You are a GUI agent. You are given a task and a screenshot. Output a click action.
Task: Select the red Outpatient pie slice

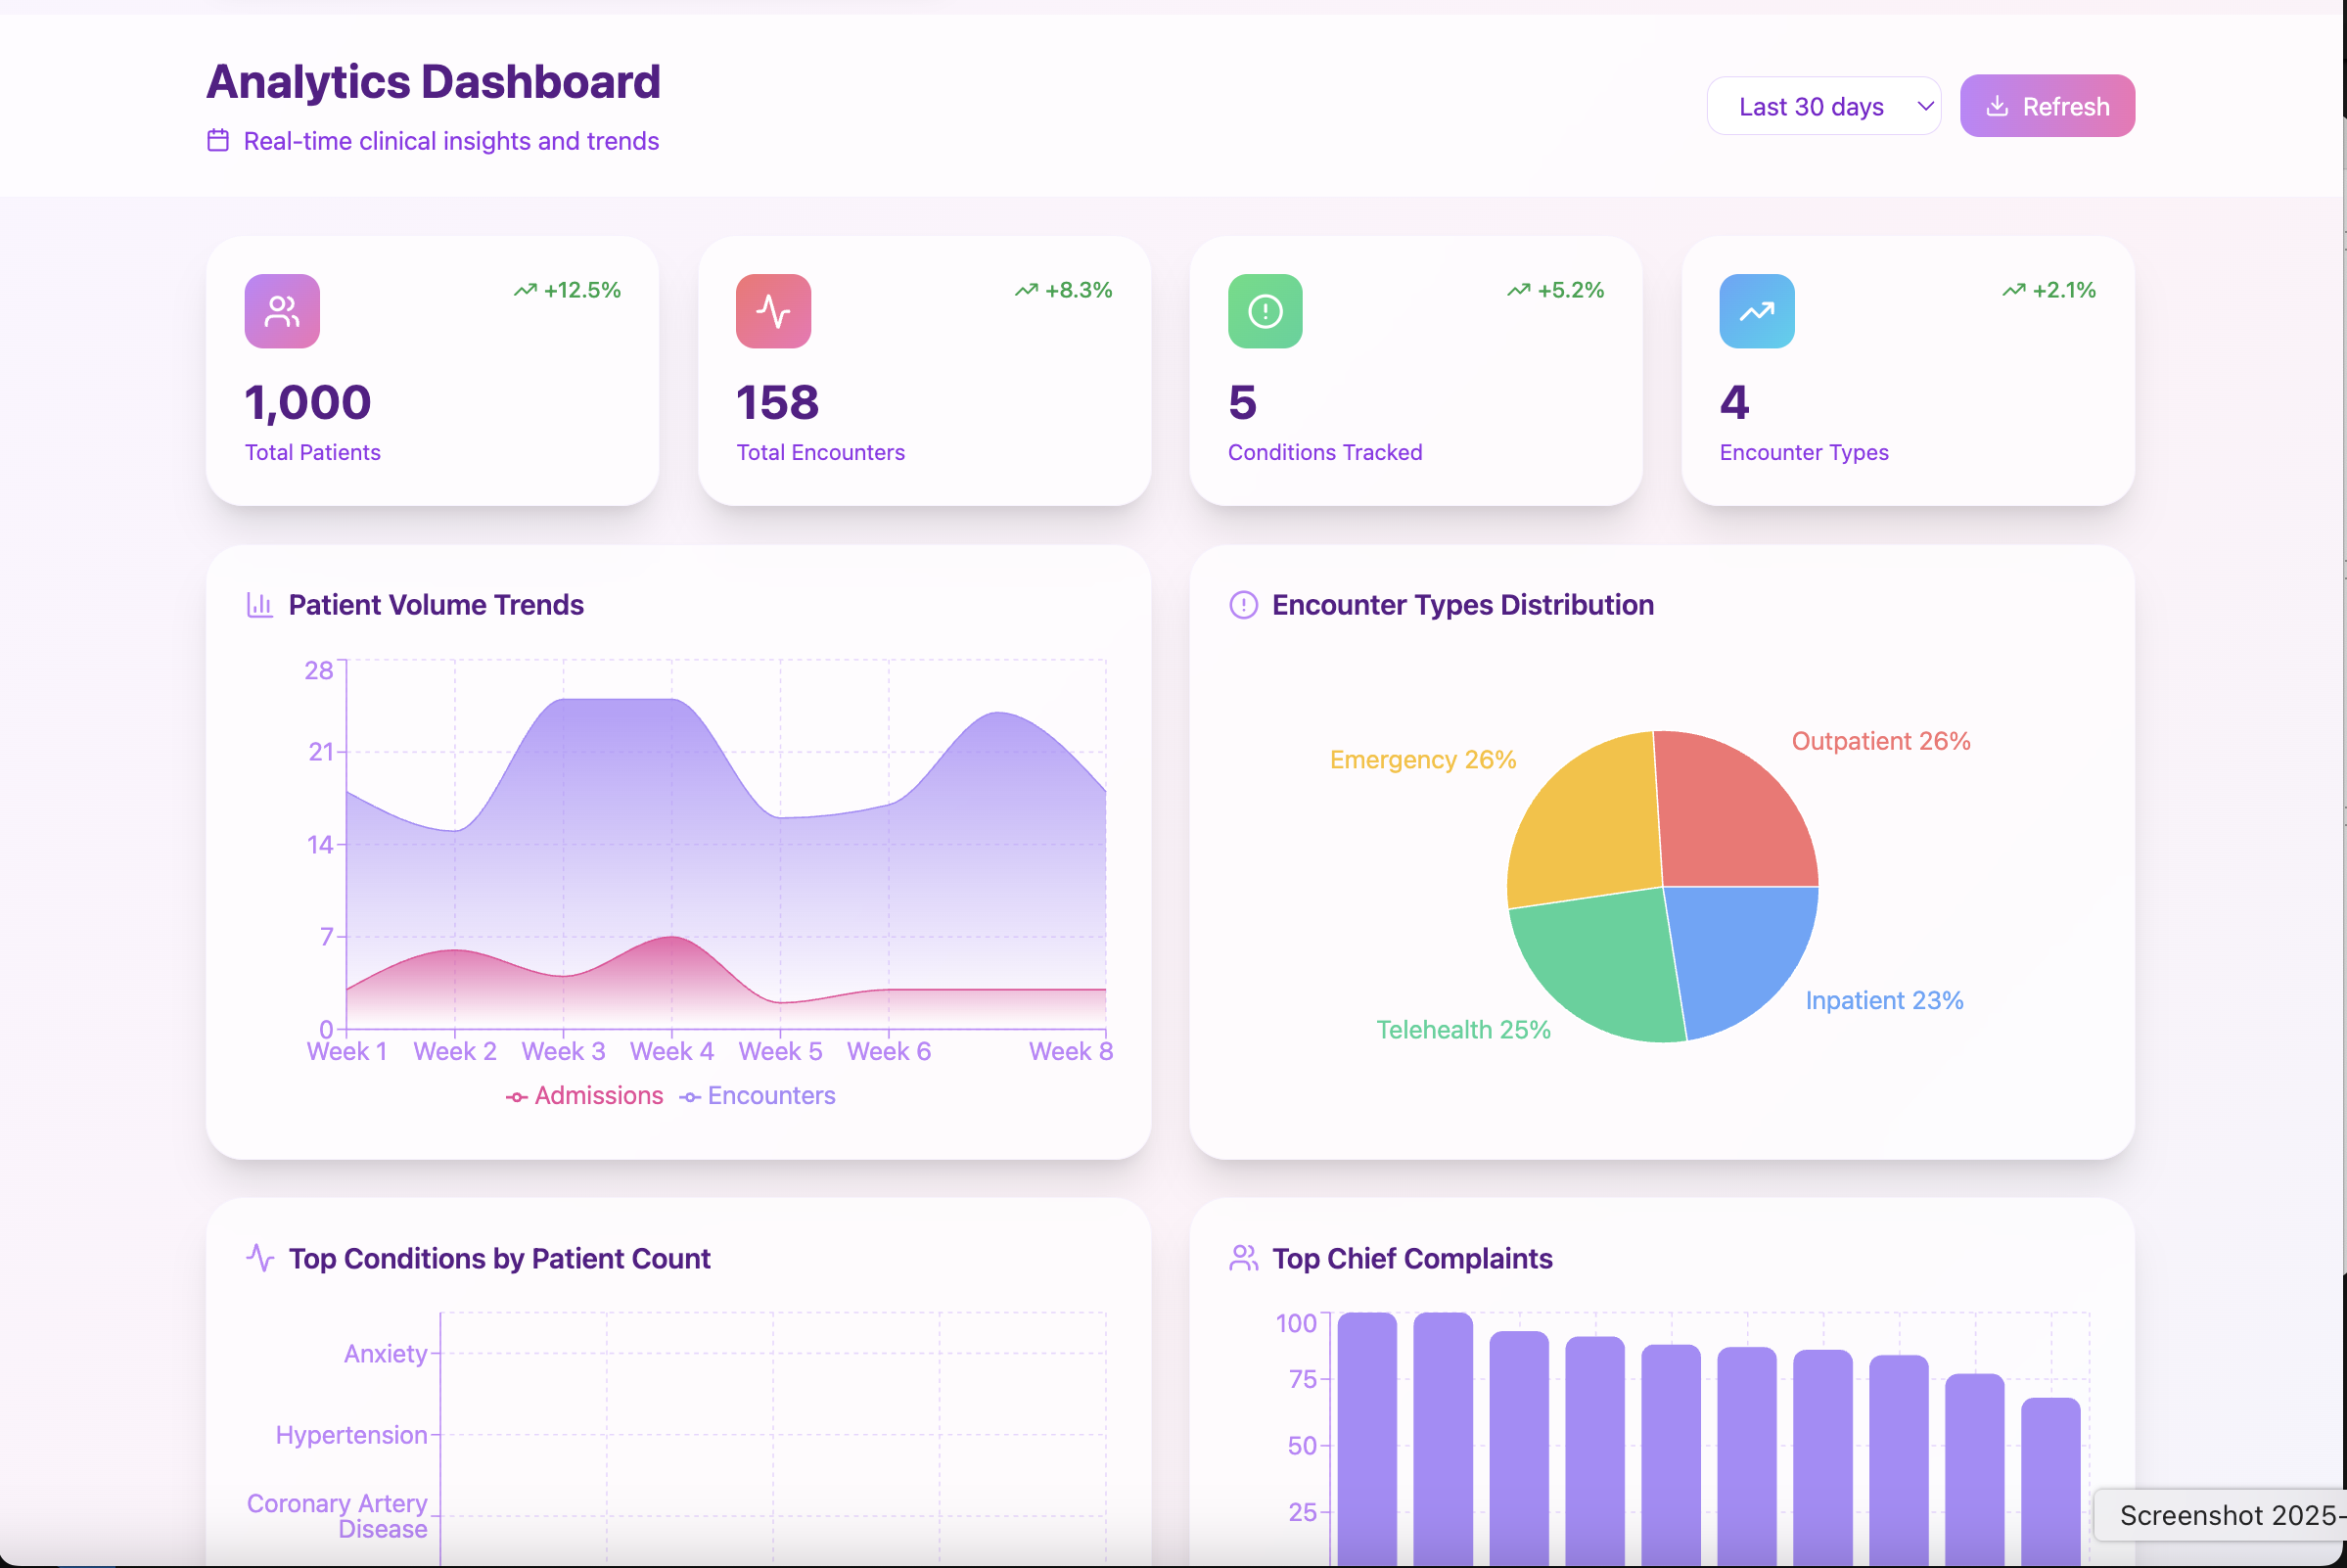1735,810
